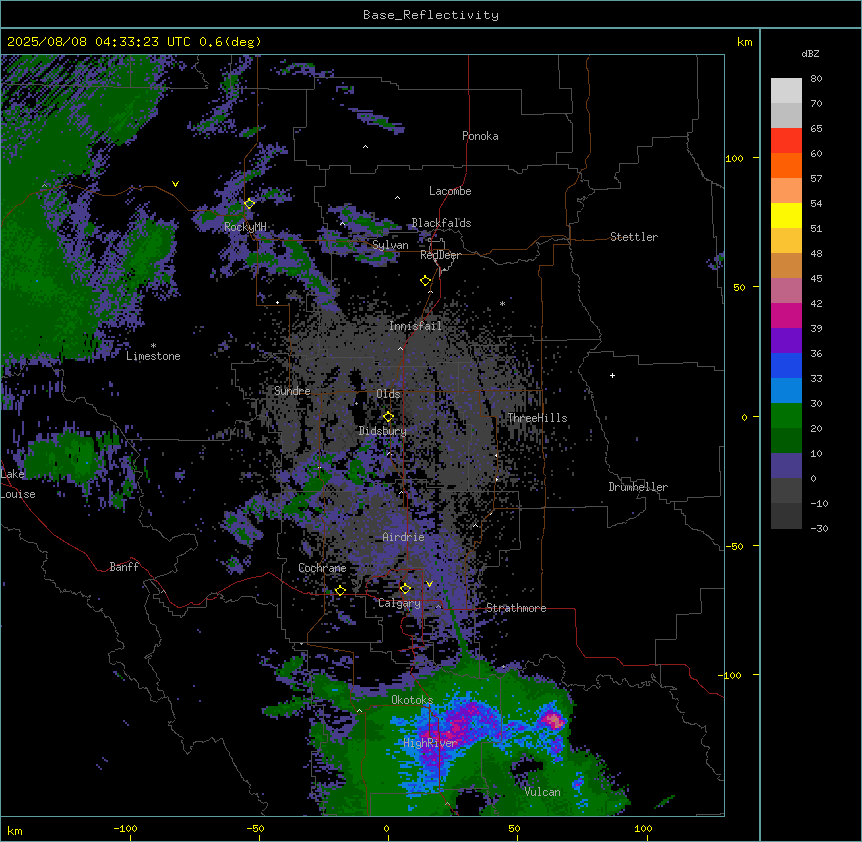Viewport: 862px width, 842px height.
Task: Click the magenta 39-42 dBZ legend swatch
Action: pyautogui.click(x=786, y=316)
